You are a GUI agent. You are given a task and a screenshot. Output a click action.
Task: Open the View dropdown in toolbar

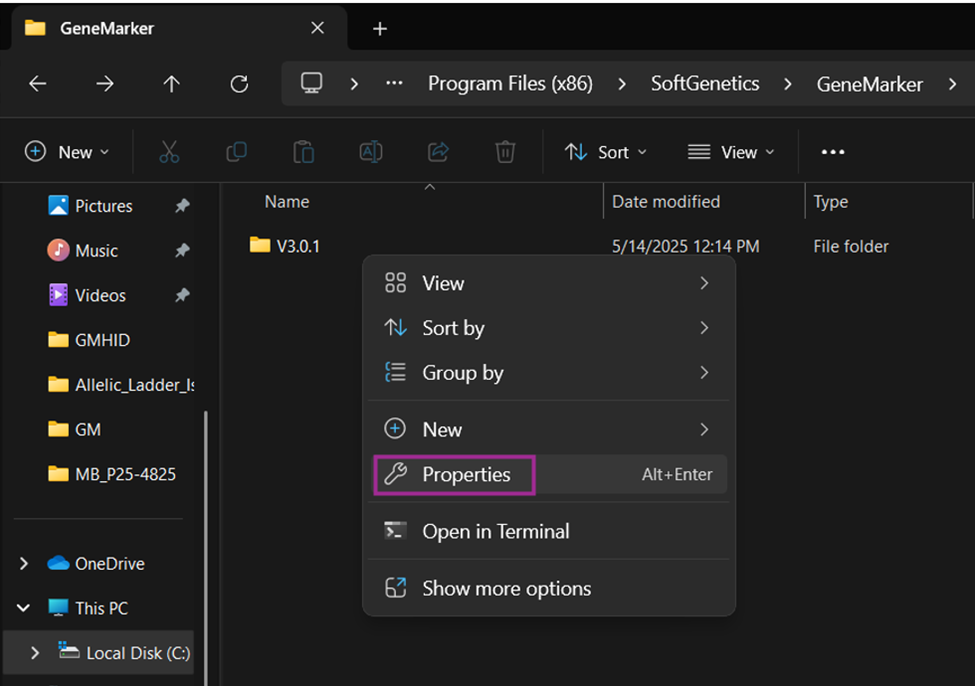pyautogui.click(x=731, y=152)
